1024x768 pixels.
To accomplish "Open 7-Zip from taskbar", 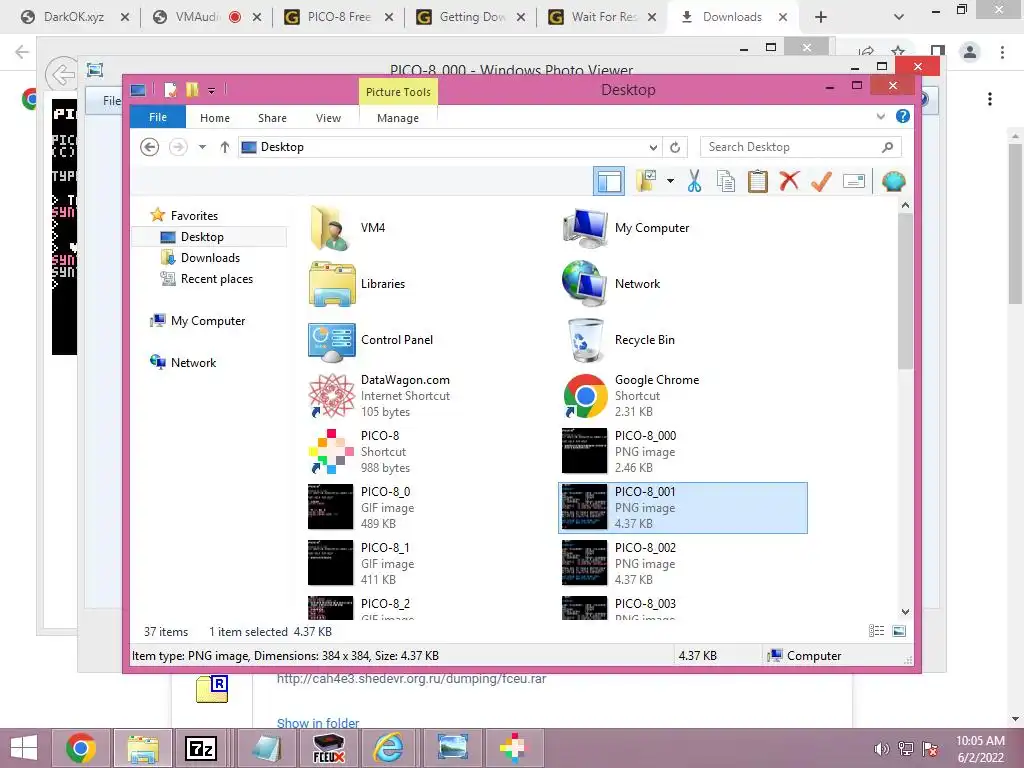I will tap(201, 748).
